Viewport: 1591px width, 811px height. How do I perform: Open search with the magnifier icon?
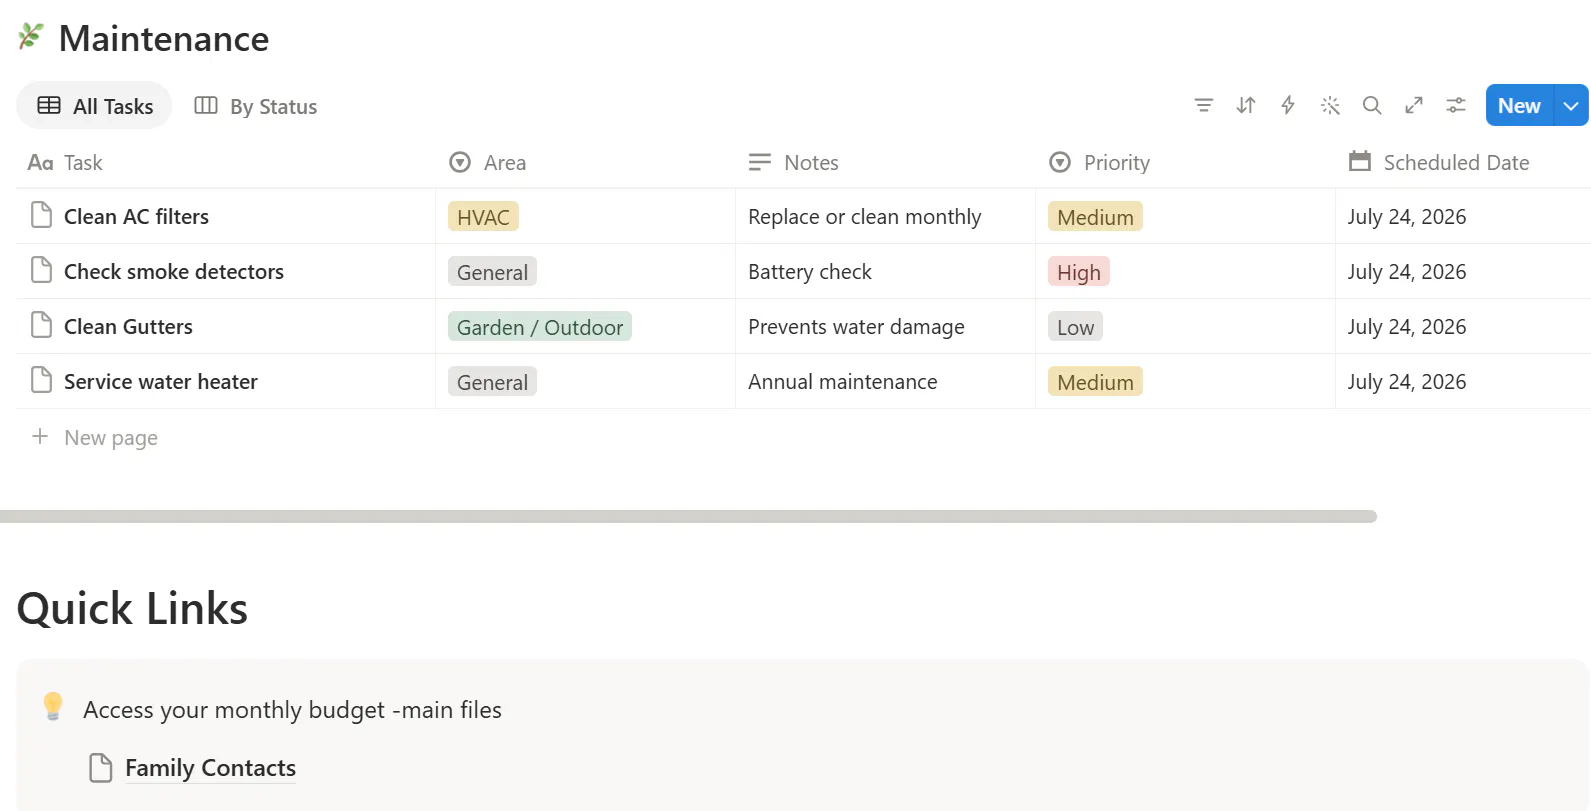point(1372,105)
